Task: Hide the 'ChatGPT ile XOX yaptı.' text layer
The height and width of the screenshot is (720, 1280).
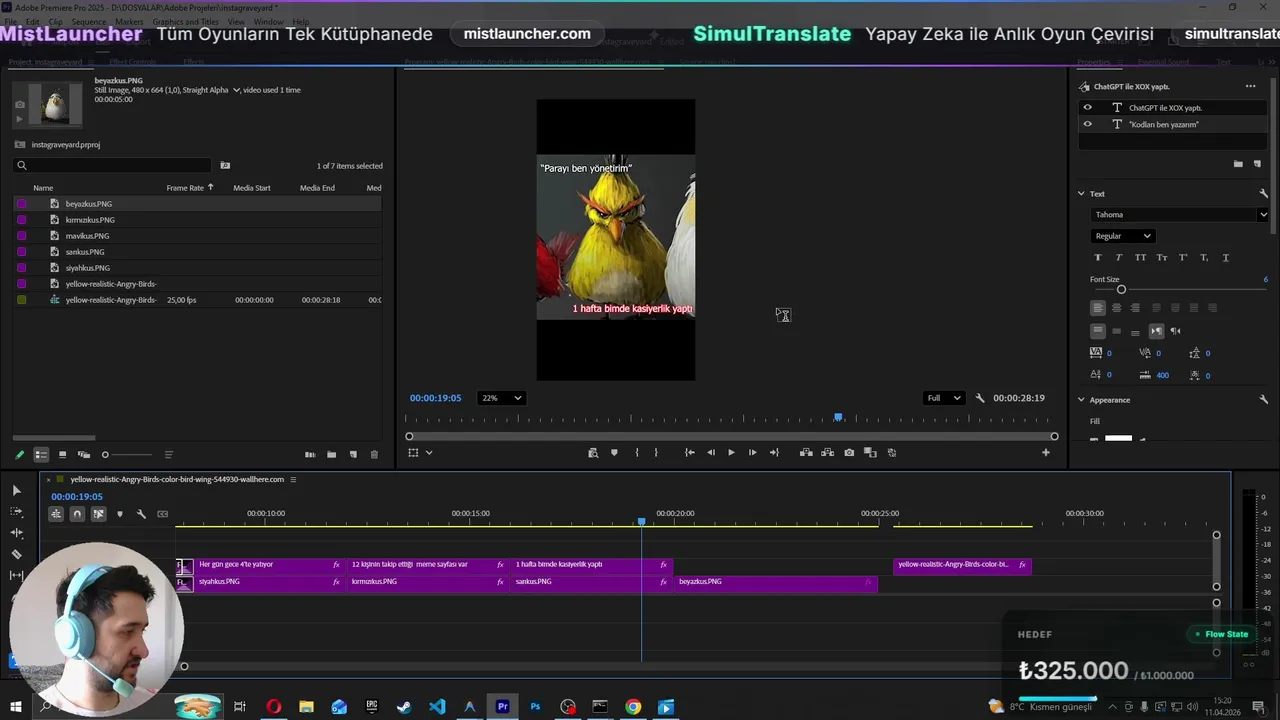Action: point(1087,108)
